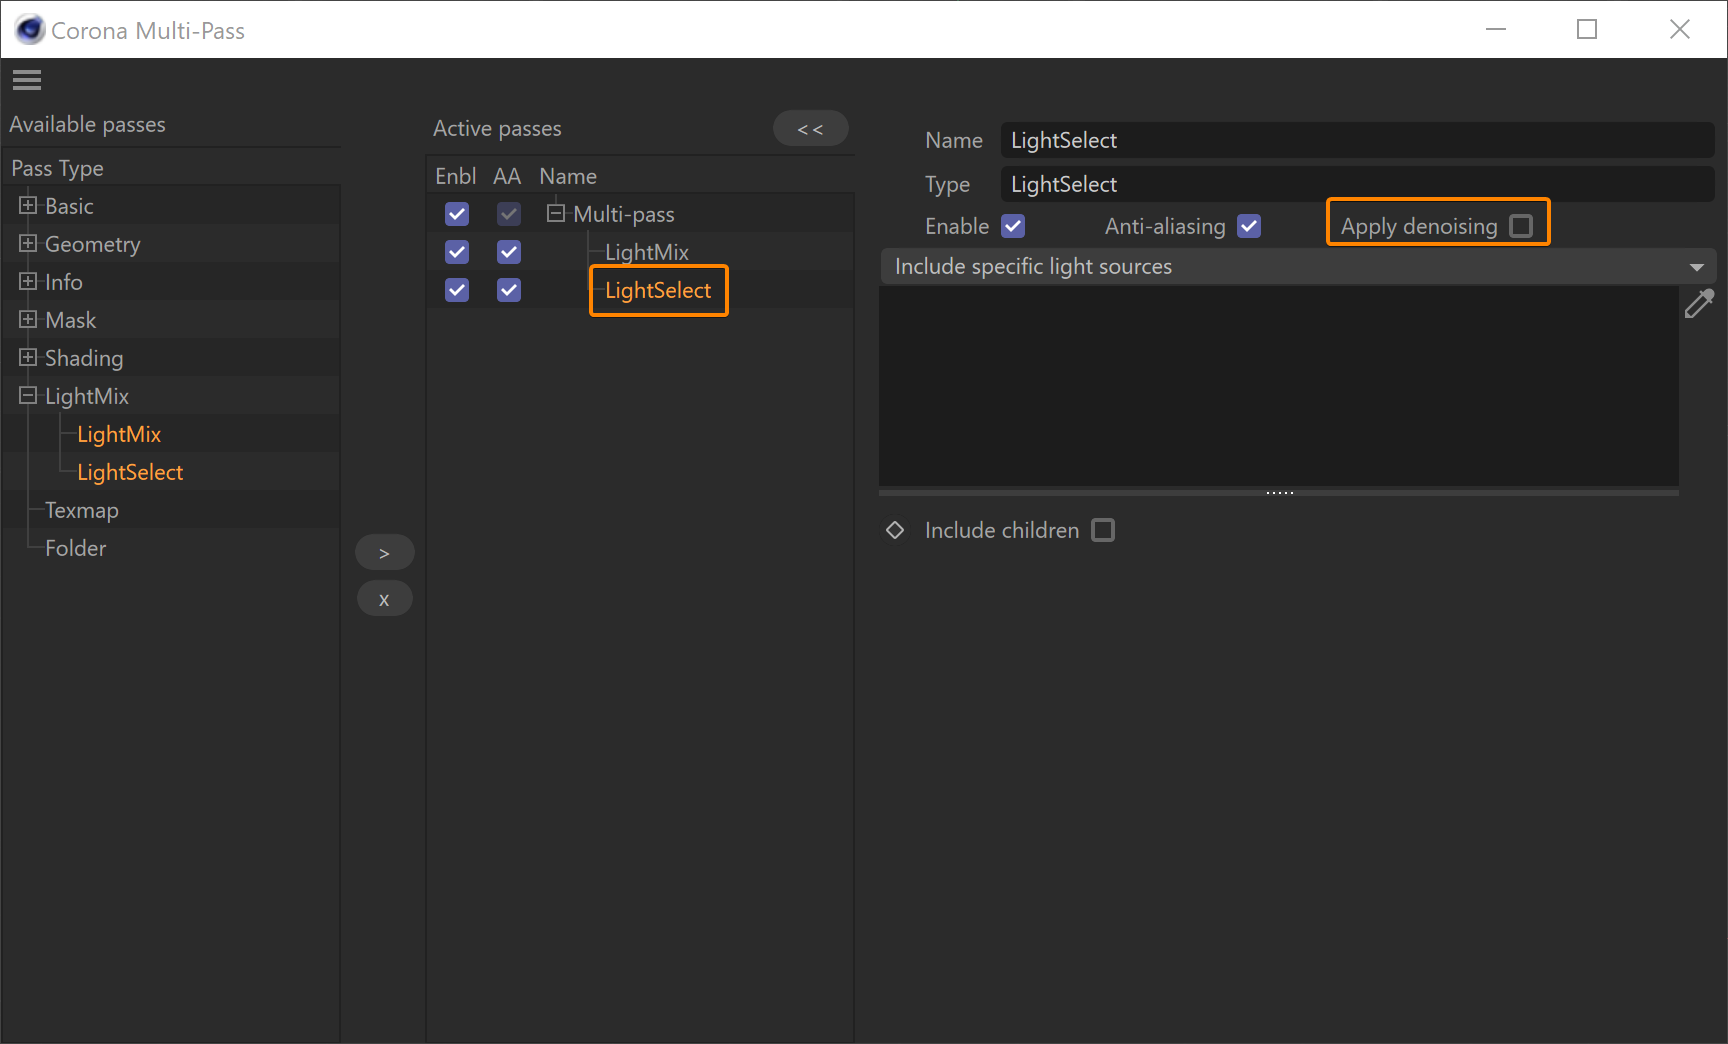This screenshot has height=1044, width=1728.
Task: Select LightSelect under available passes
Action: tap(130, 472)
